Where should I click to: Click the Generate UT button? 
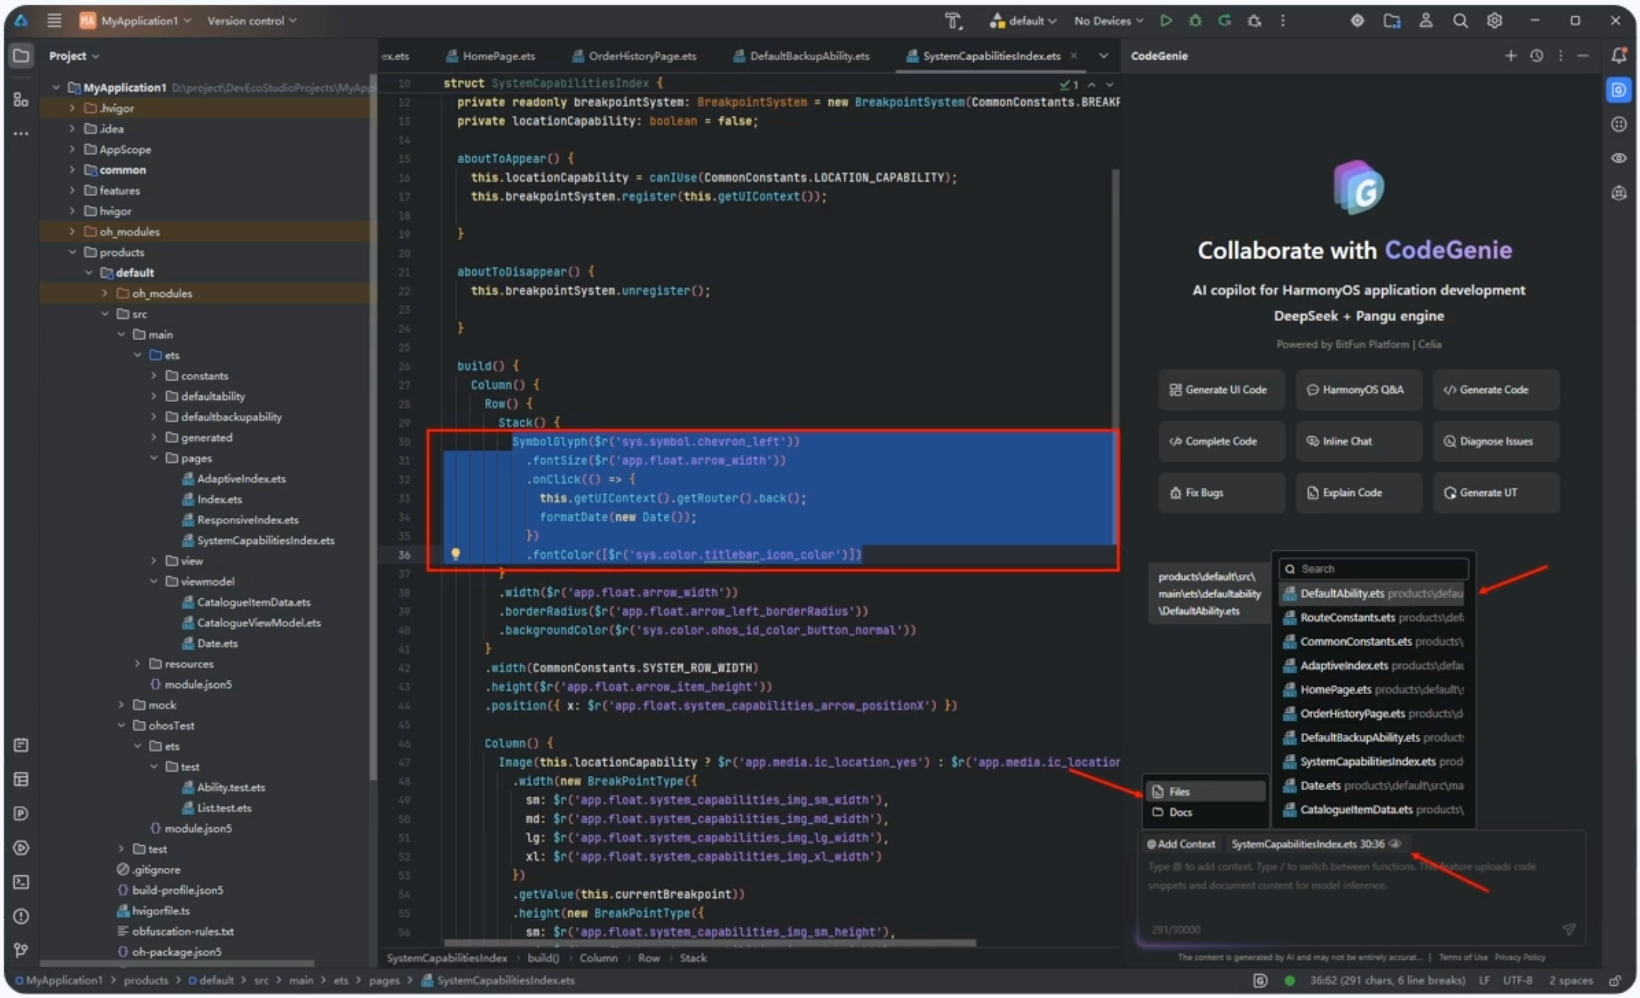(1495, 493)
